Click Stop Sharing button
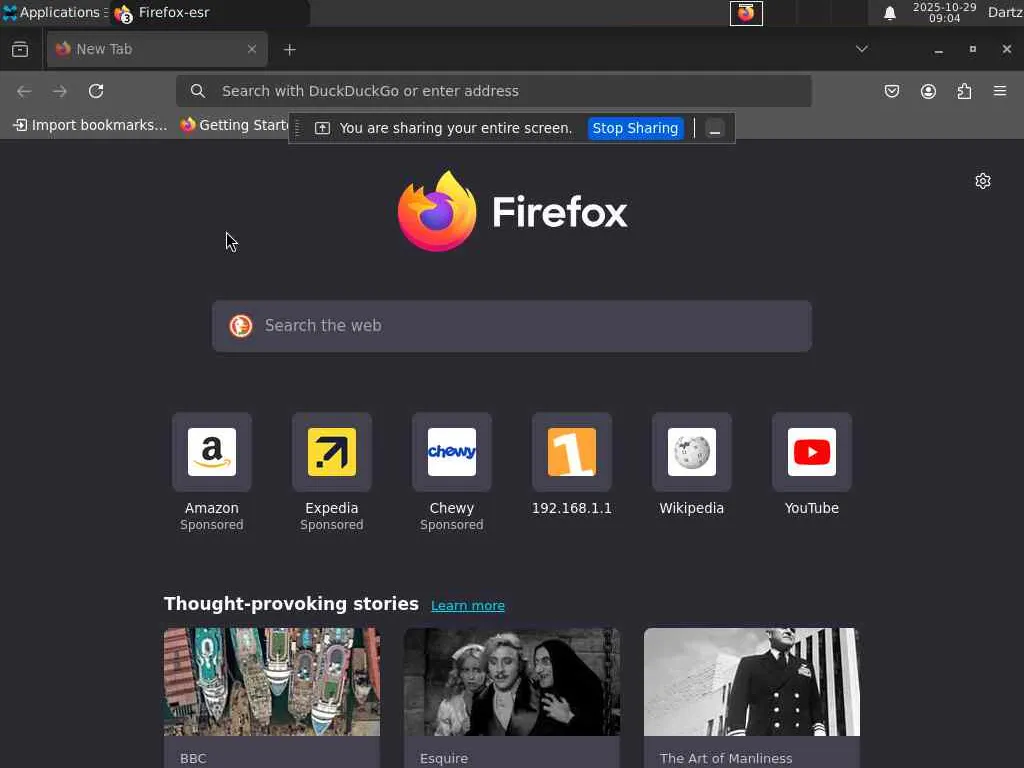Image resolution: width=1024 pixels, height=768 pixels. click(635, 128)
